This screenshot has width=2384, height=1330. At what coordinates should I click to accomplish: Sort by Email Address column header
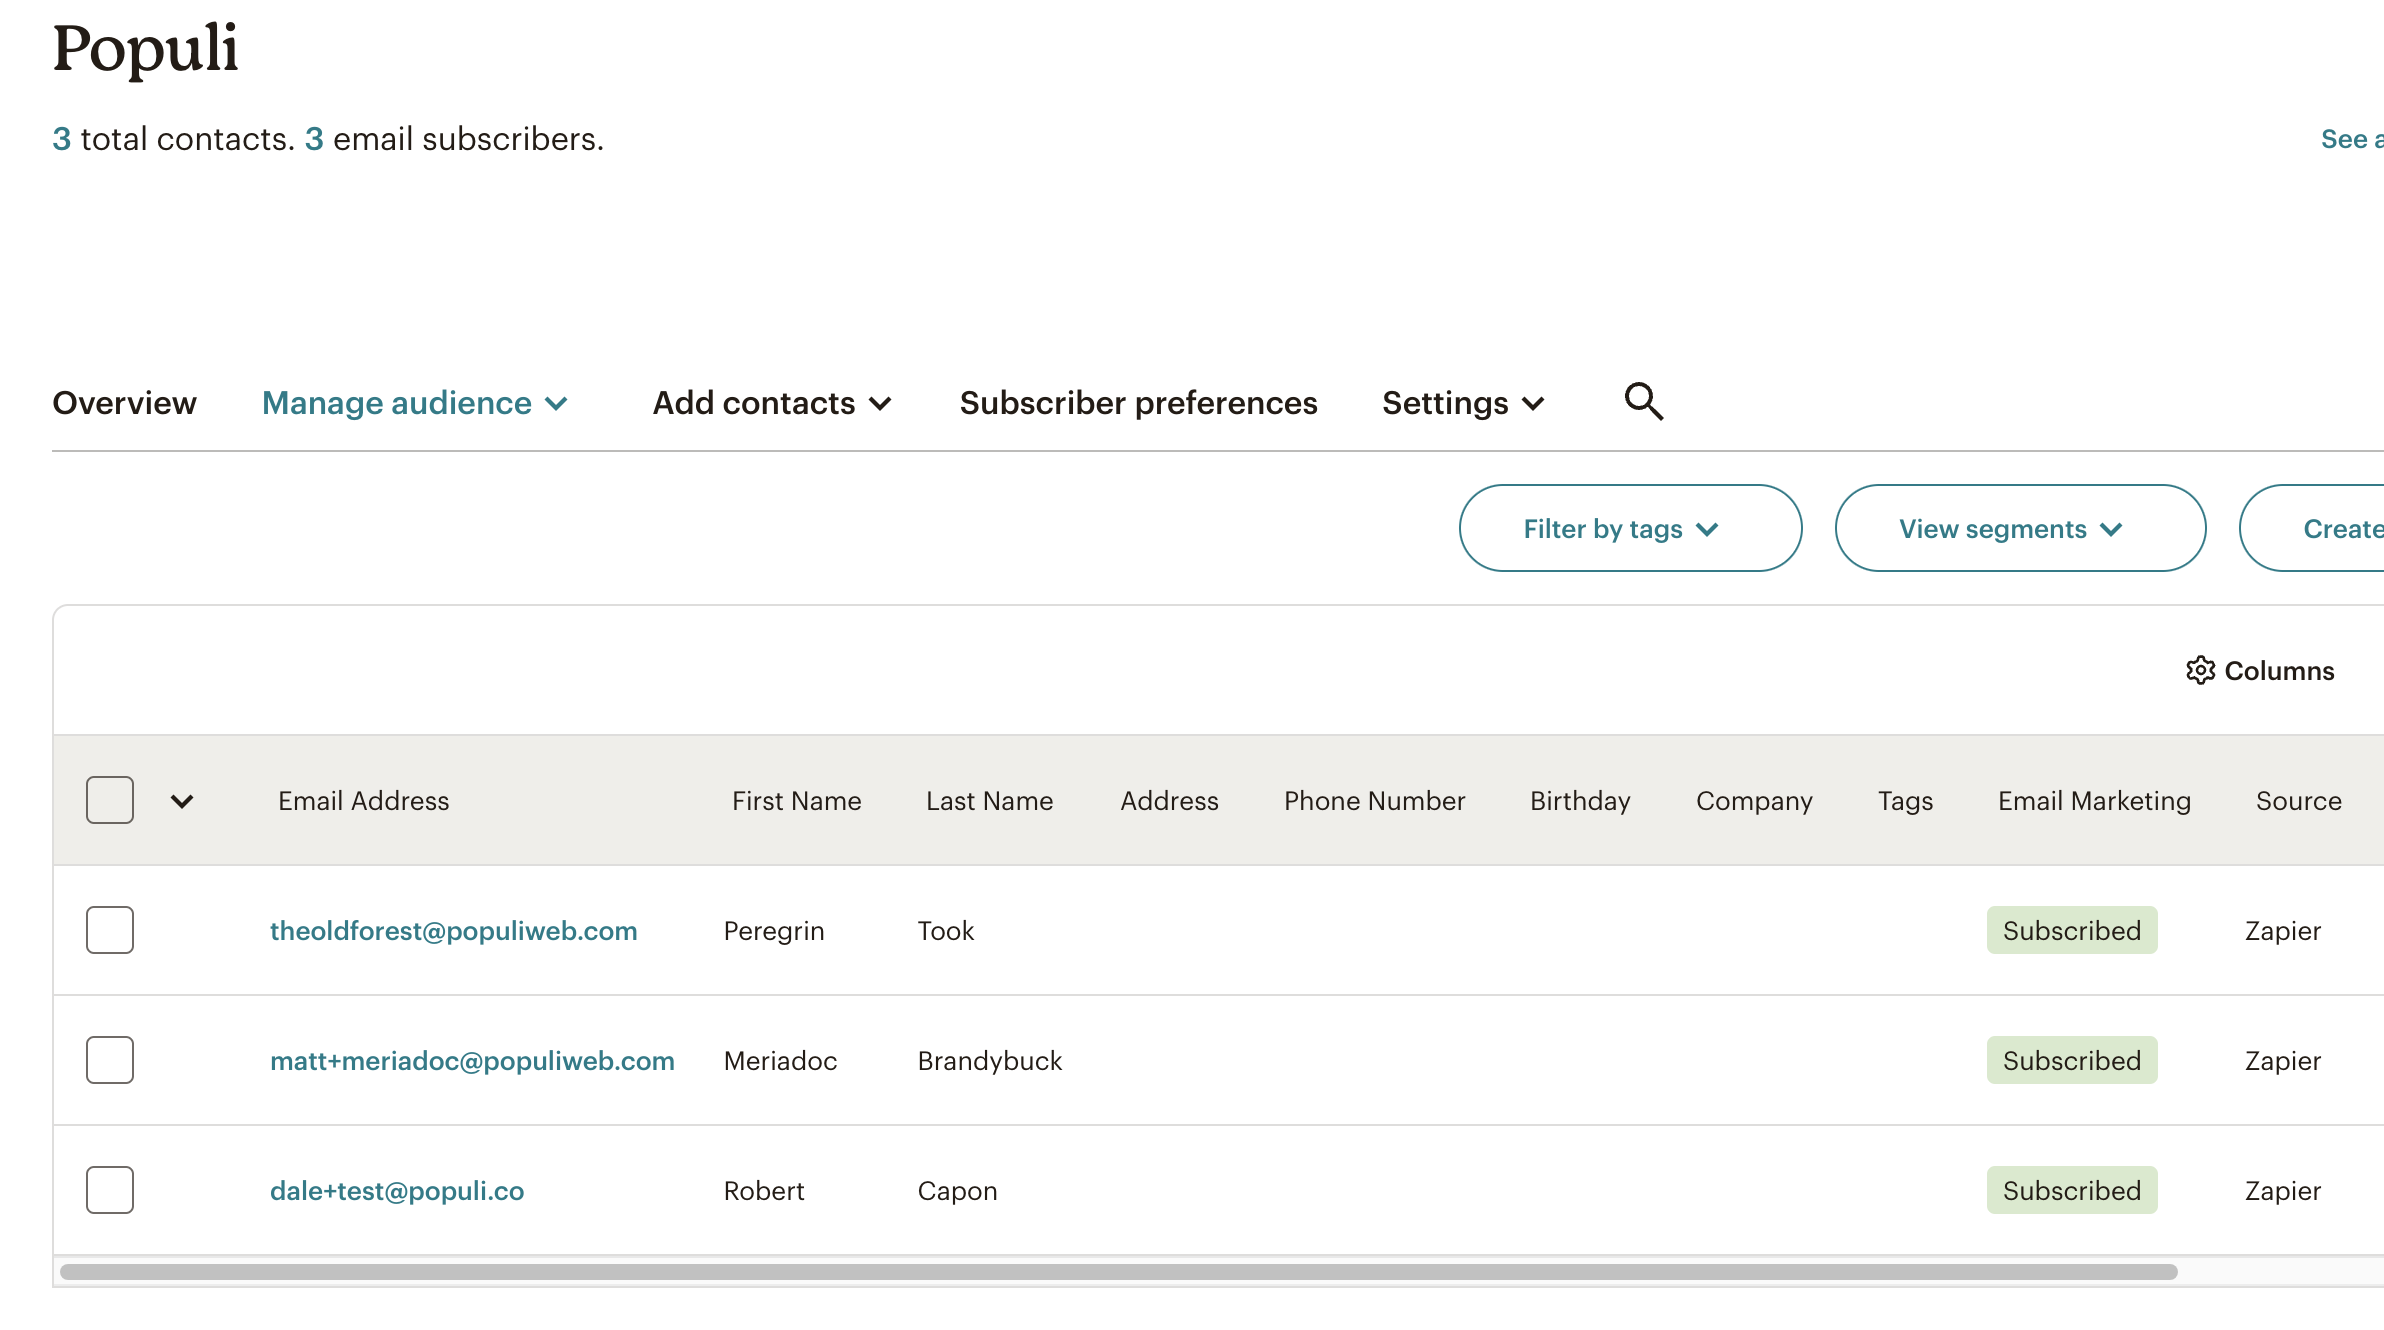364,801
